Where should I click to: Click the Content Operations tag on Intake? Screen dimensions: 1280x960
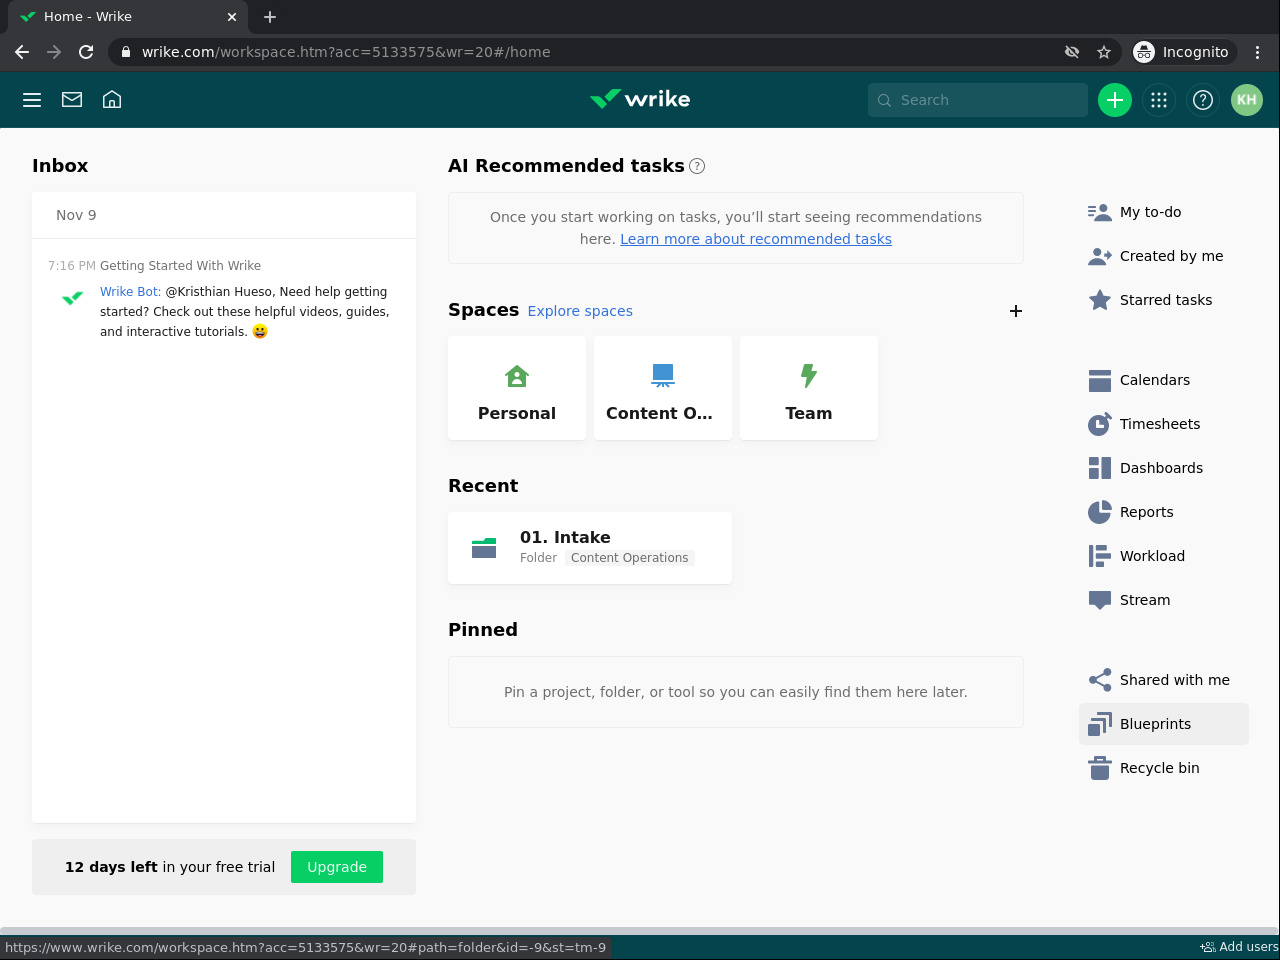pos(630,558)
